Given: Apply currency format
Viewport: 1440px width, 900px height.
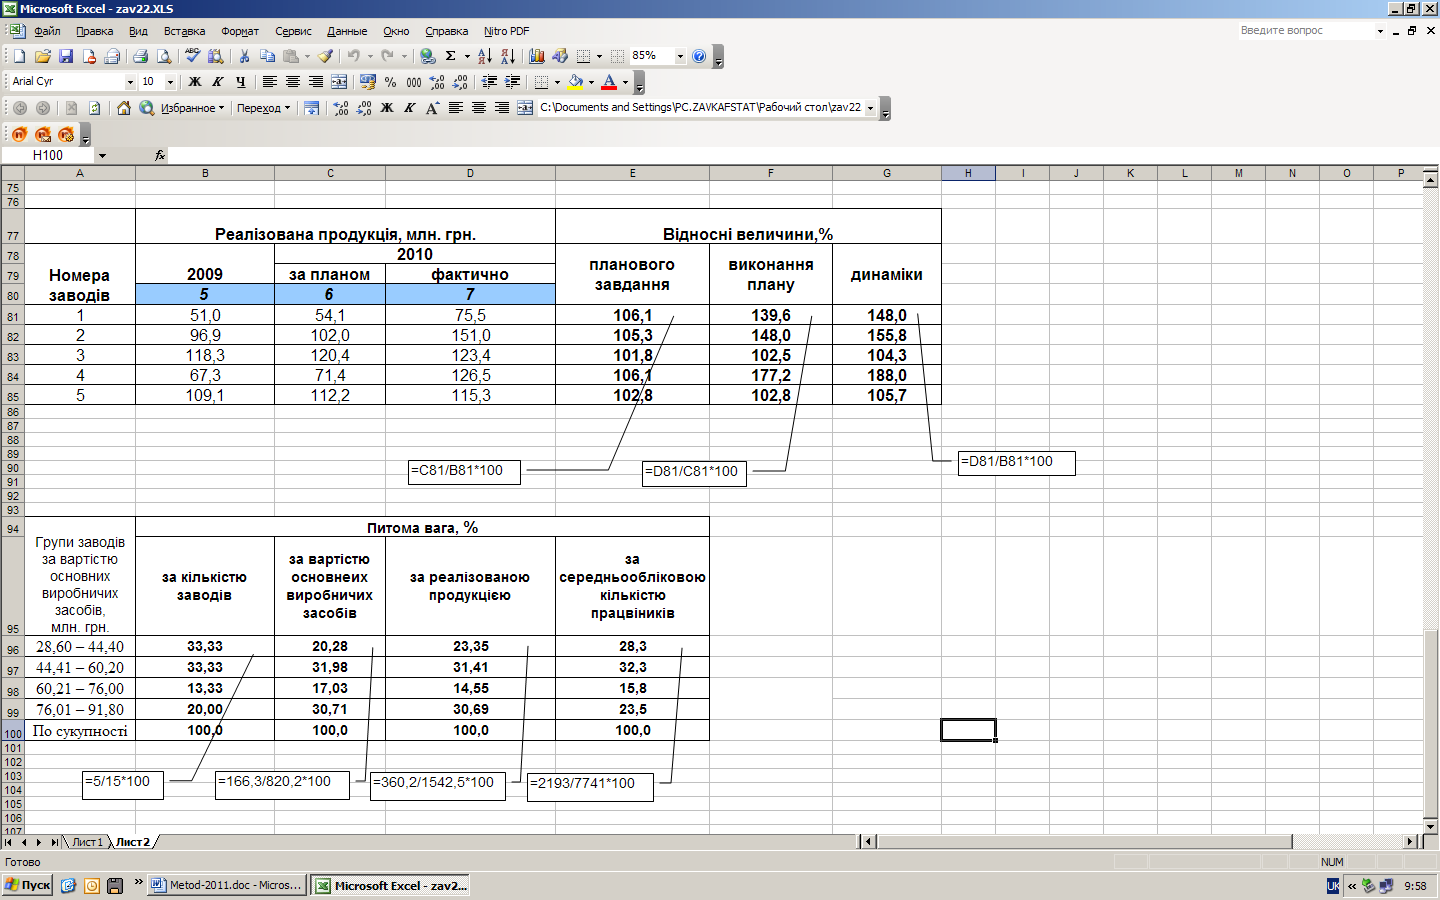Looking at the screenshot, I should [367, 82].
